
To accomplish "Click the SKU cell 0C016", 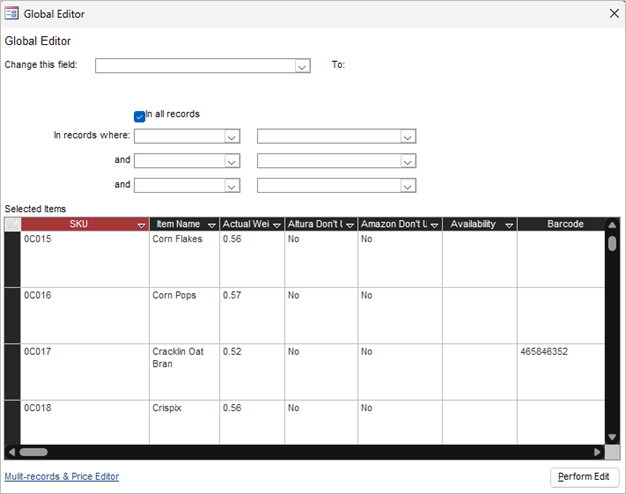I will coord(85,315).
